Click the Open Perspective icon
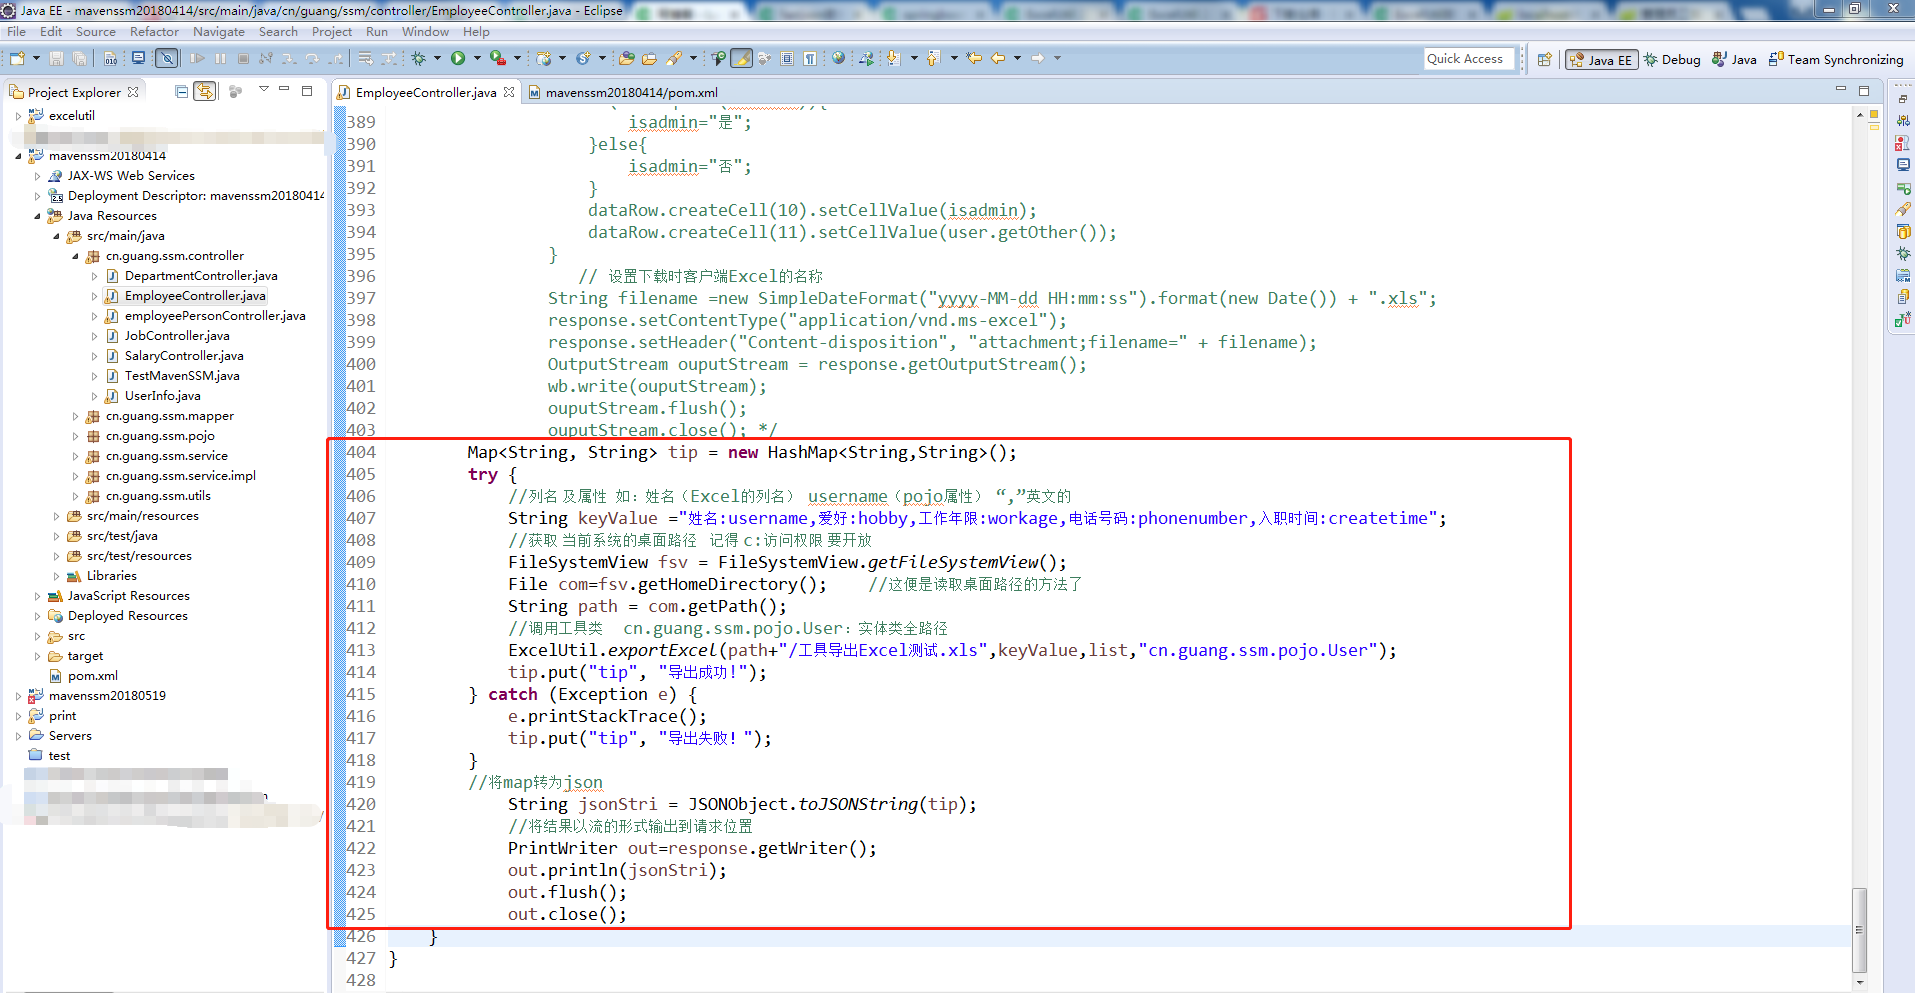1915x993 pixels. point(1545,60)
